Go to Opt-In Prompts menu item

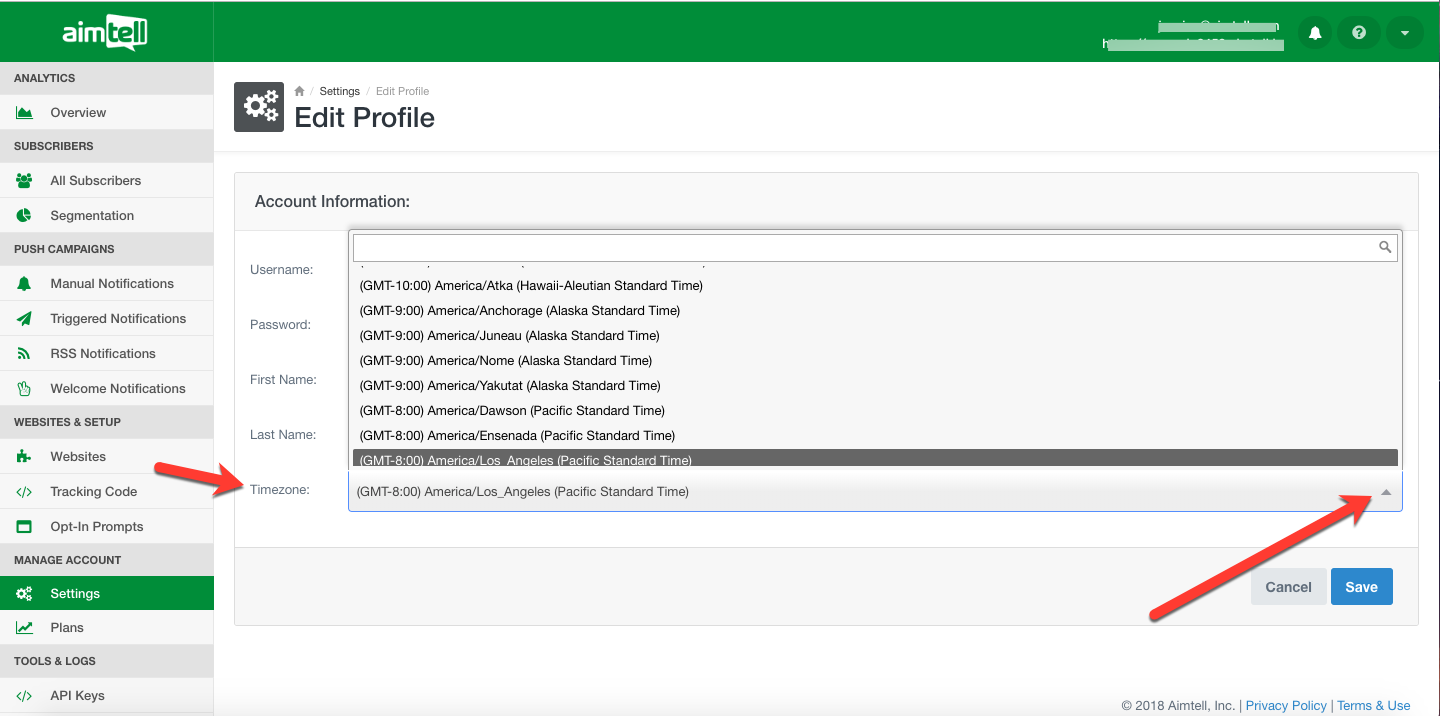pyautogui.click(x=96, y=527)
